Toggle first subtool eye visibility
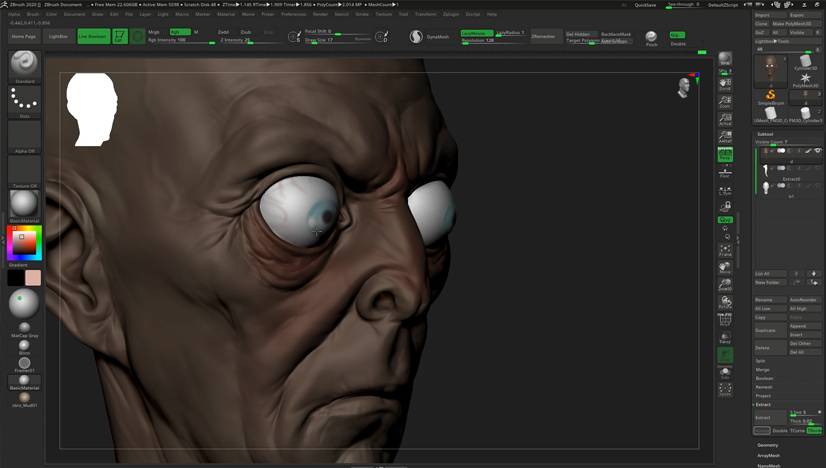The height and width of the screenshot is (468, 826). 818,151
